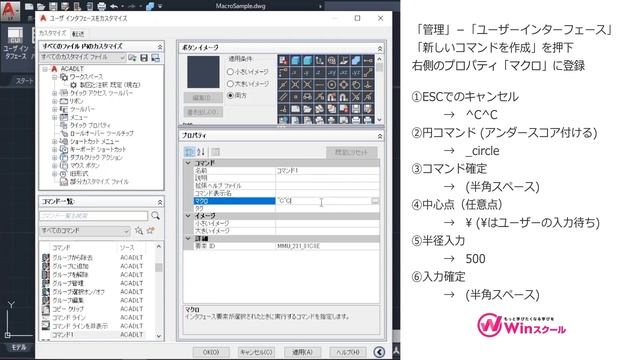Image resolution: width=640 pixels, height=360 pixels.
Task: Click the command list search field
Action: tap(93, 216)
